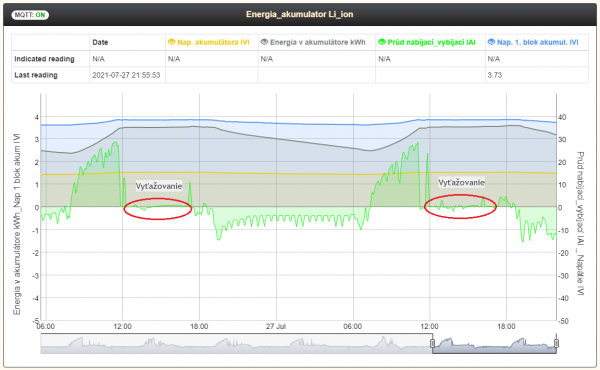The width and height of the screenshot is (600, 370).
Task: Click the Date column header
Action: click(100, 42)
